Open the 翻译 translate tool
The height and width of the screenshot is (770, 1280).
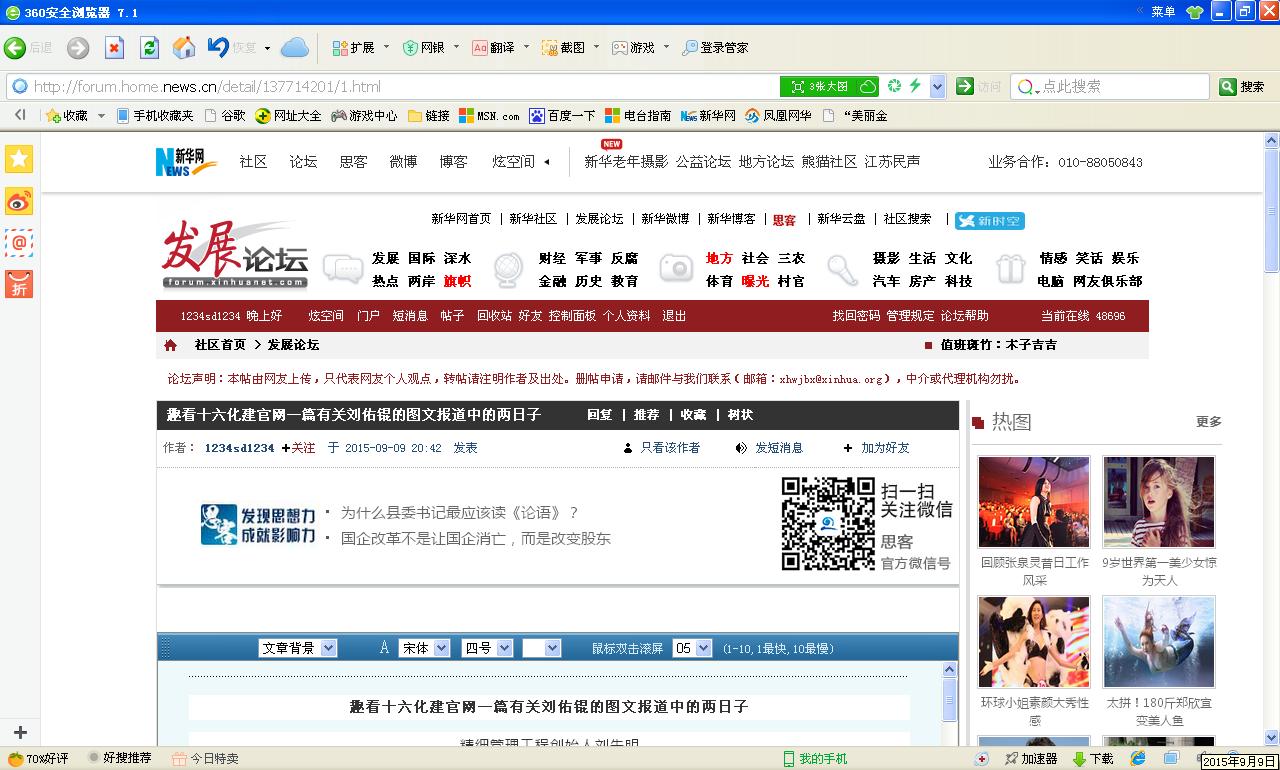pos(493,47)
